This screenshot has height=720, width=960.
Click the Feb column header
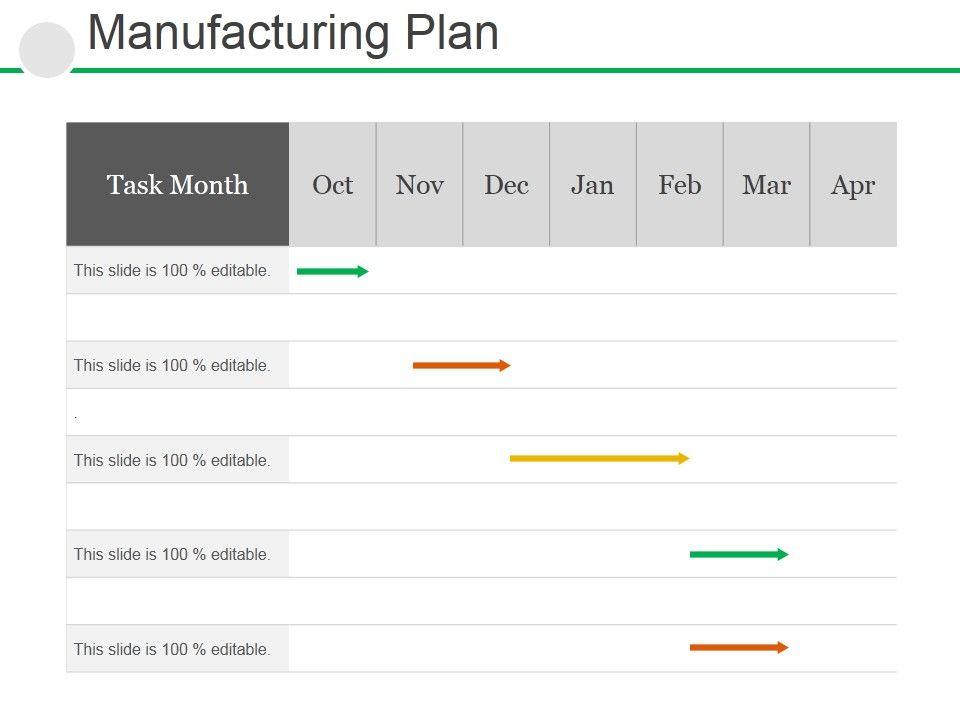tap(680, 185)
